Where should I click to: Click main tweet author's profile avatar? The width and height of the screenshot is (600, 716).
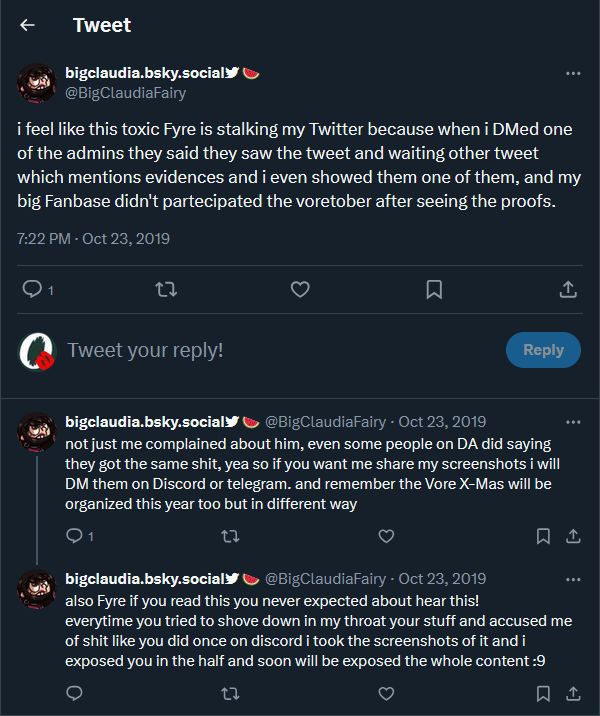pyautogui.click(x=37, y=83)
